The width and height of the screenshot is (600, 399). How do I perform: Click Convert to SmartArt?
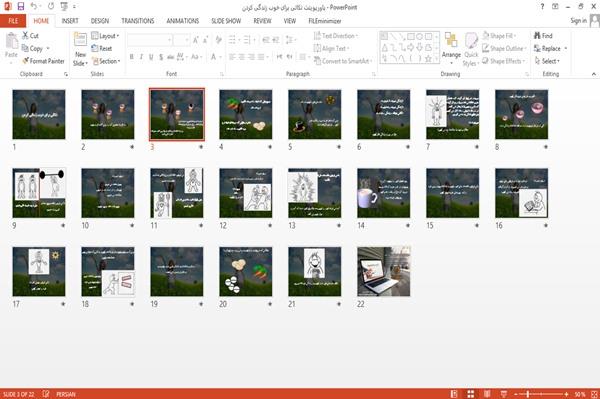click(x=342, y=61)
